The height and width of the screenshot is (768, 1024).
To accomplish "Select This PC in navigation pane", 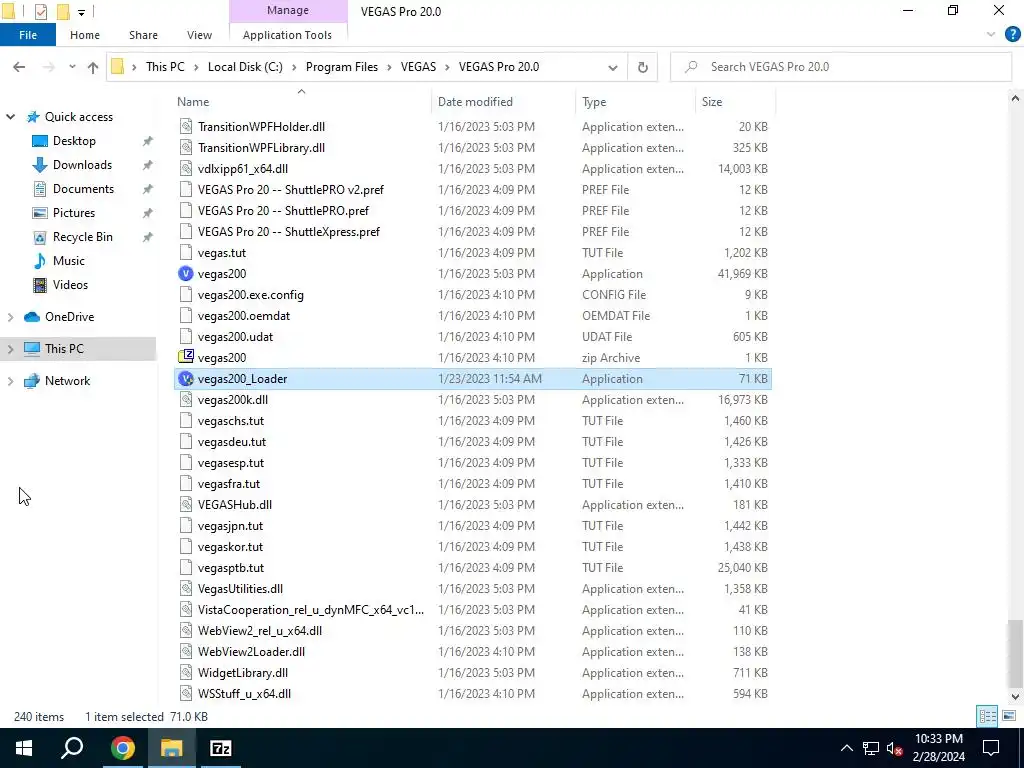I will coord(64,349).
